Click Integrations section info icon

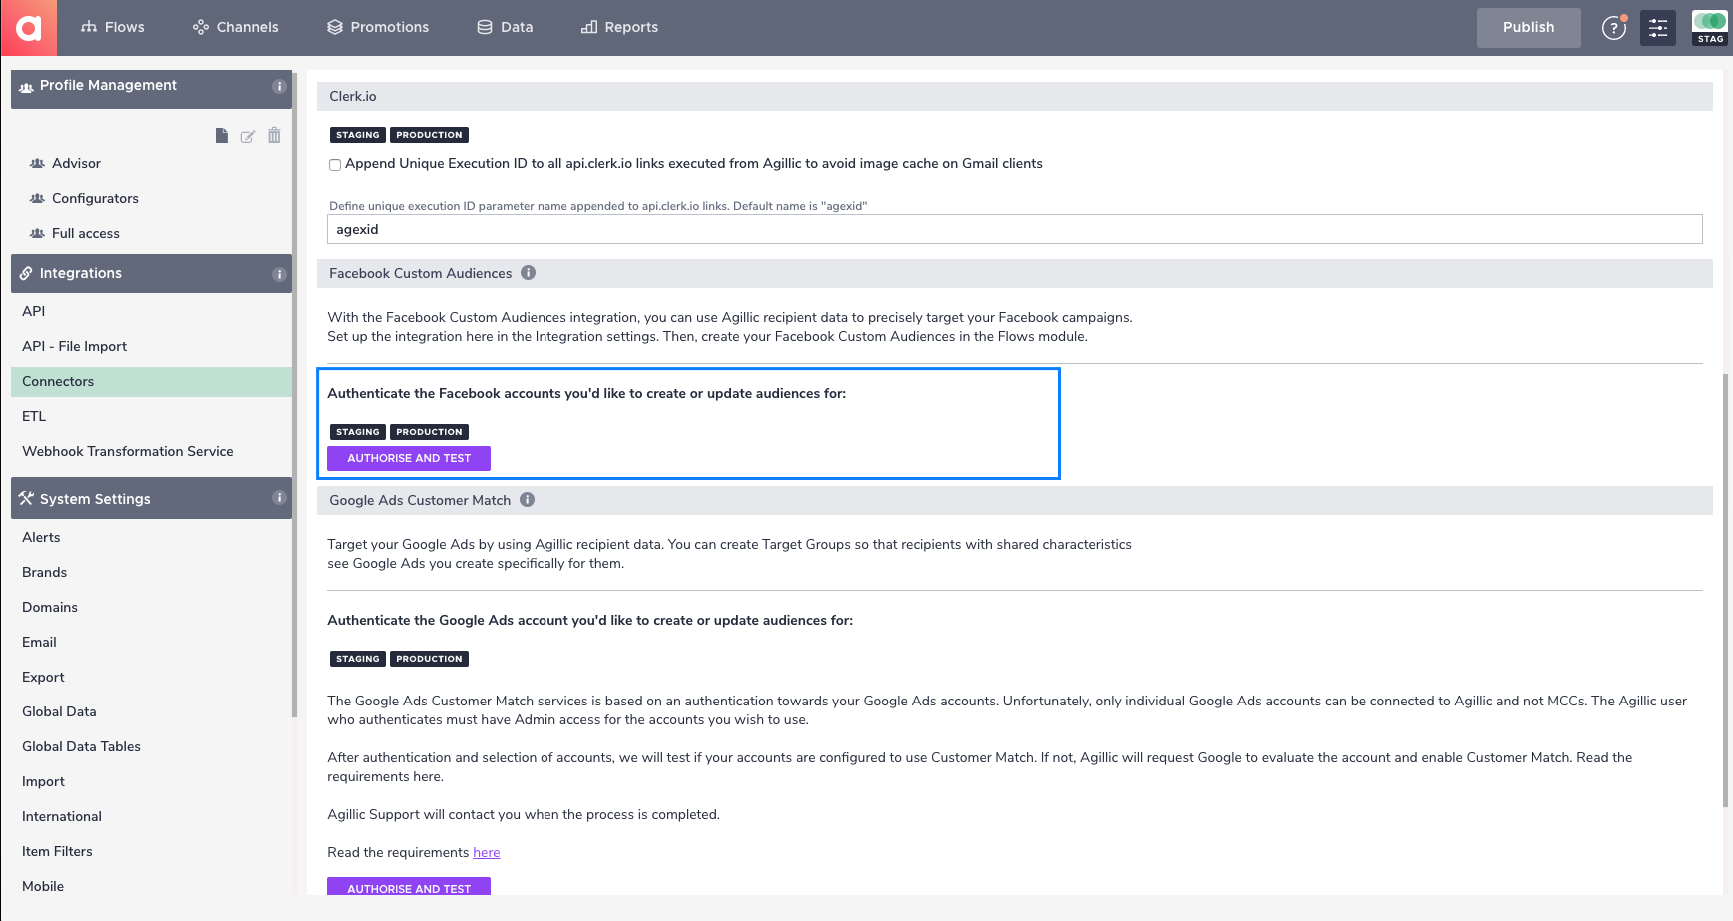(279, 274)
